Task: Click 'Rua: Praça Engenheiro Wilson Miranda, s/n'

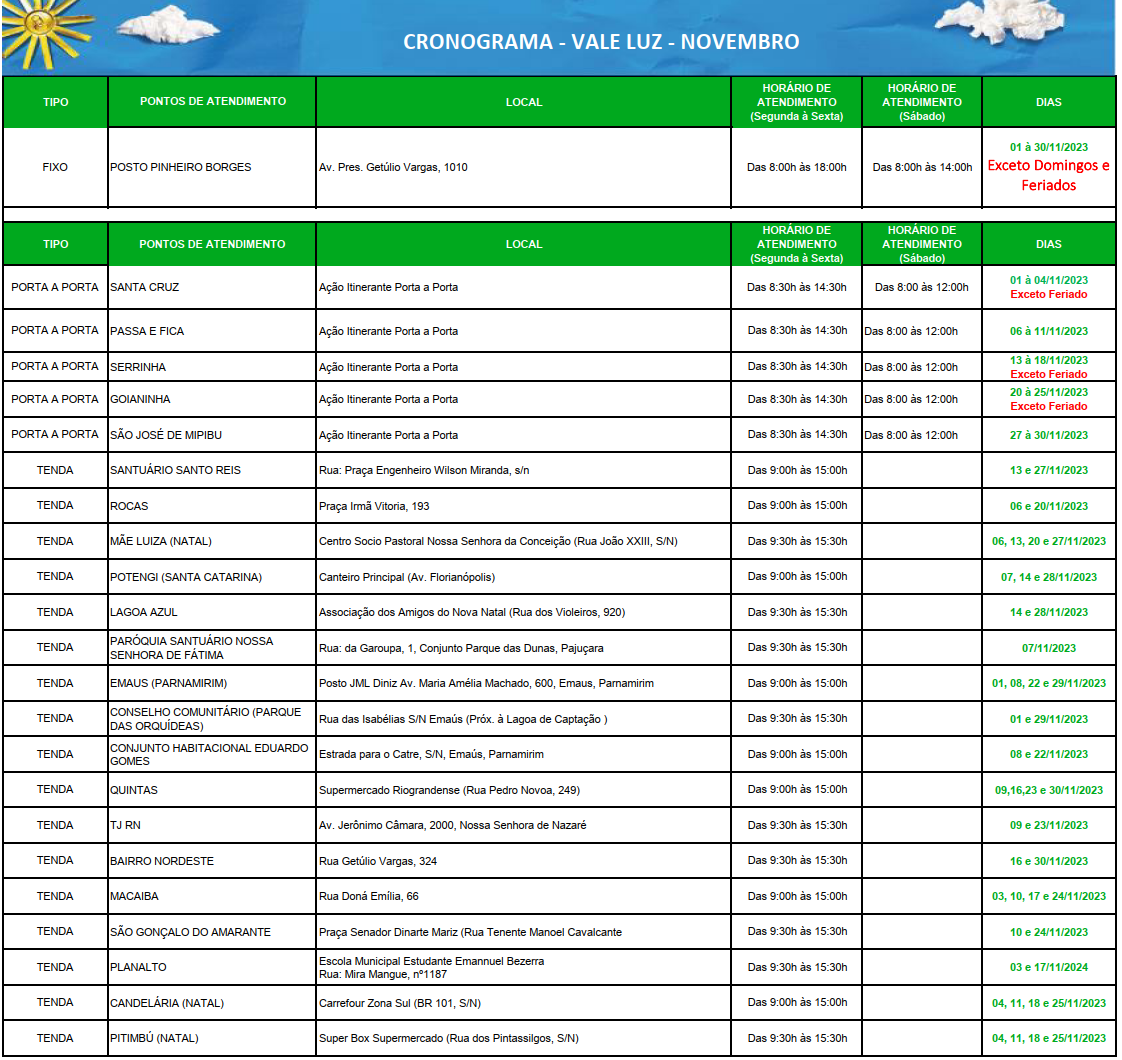Action: click(x=424, y=470)
